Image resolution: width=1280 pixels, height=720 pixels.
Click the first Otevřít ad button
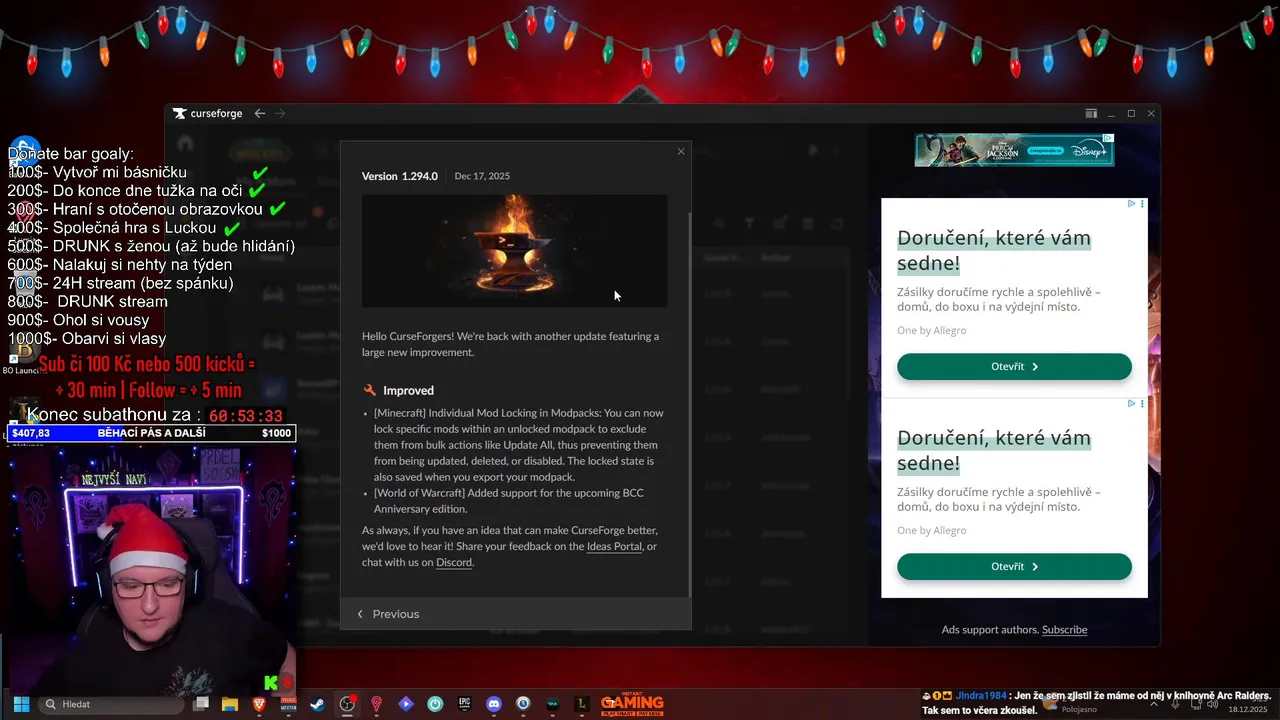(x=1014, y=366)
